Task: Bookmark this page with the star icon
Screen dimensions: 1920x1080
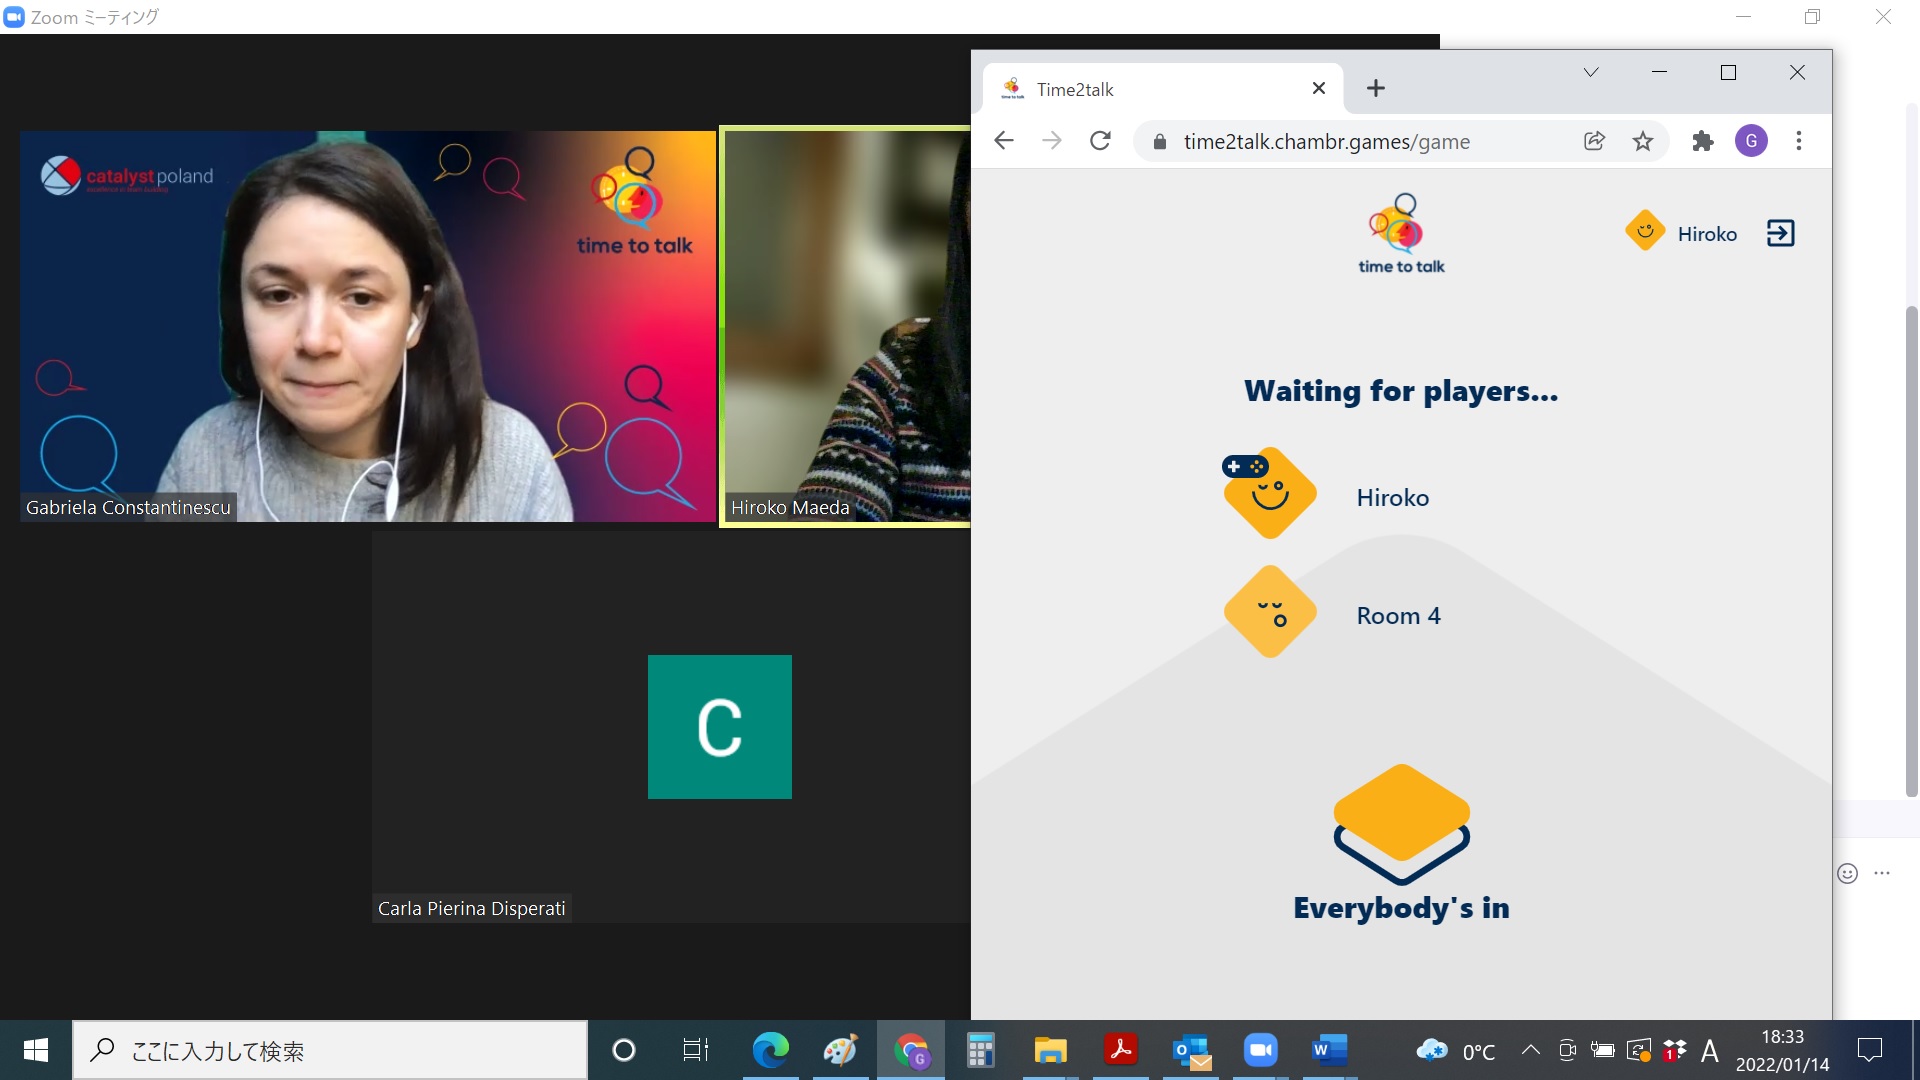Action: [x=1643, y=141]
